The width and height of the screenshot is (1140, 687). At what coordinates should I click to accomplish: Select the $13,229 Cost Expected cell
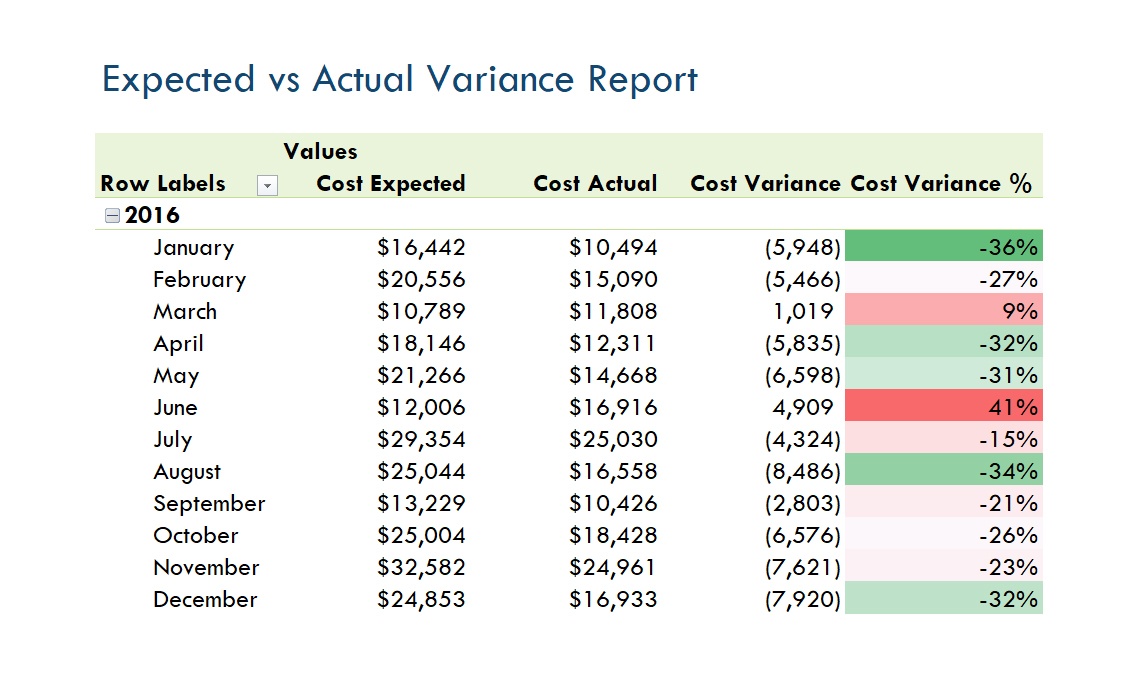[421, 503]
